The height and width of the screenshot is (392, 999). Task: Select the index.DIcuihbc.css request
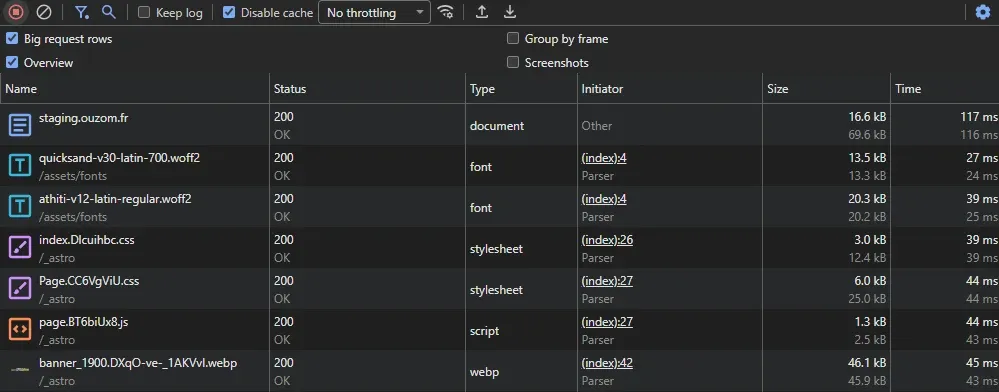(x=87, y=240)
